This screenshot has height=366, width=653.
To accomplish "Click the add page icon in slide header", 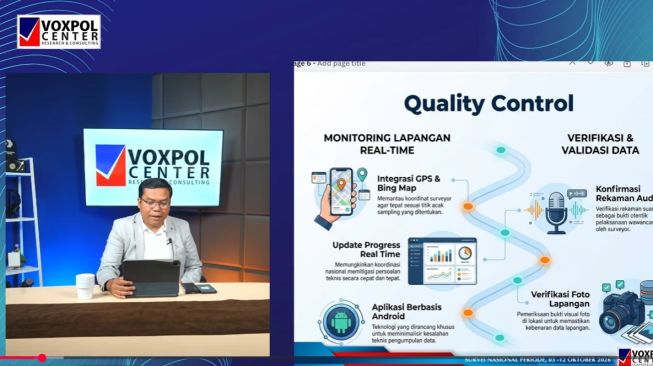I will 627,64.
